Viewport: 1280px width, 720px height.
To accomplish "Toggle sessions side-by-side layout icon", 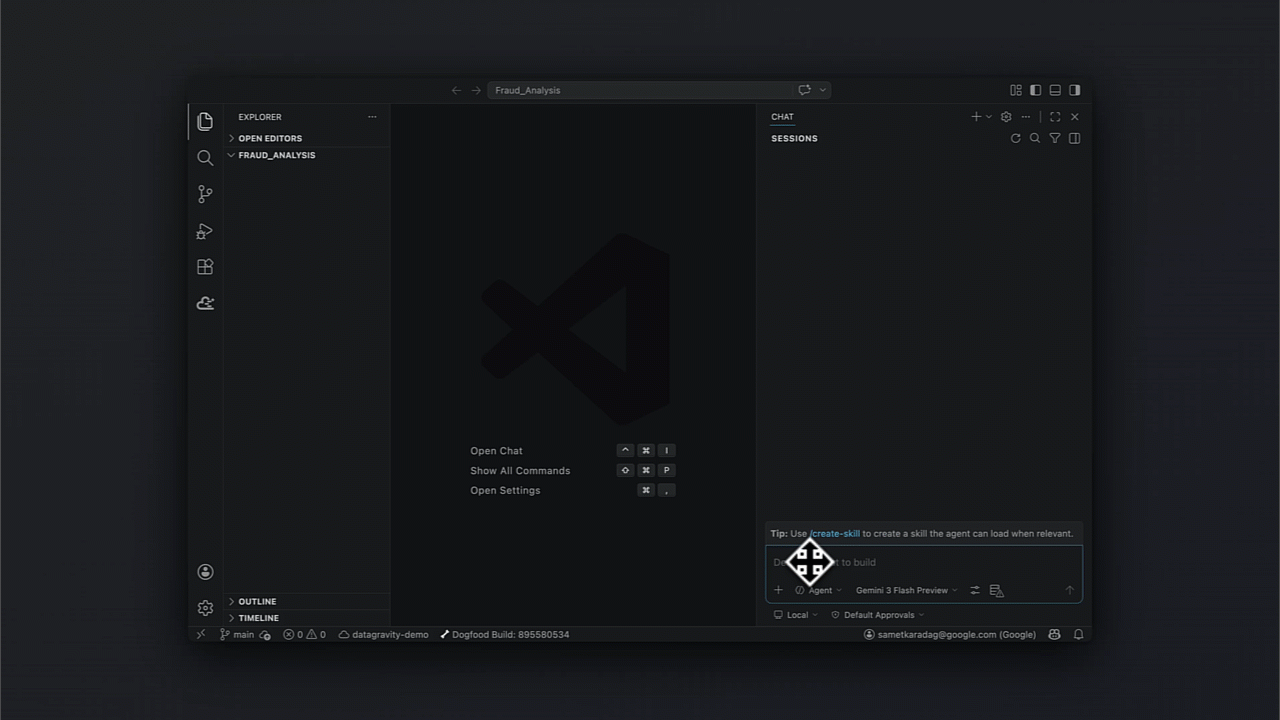I will coord(1075,139).
